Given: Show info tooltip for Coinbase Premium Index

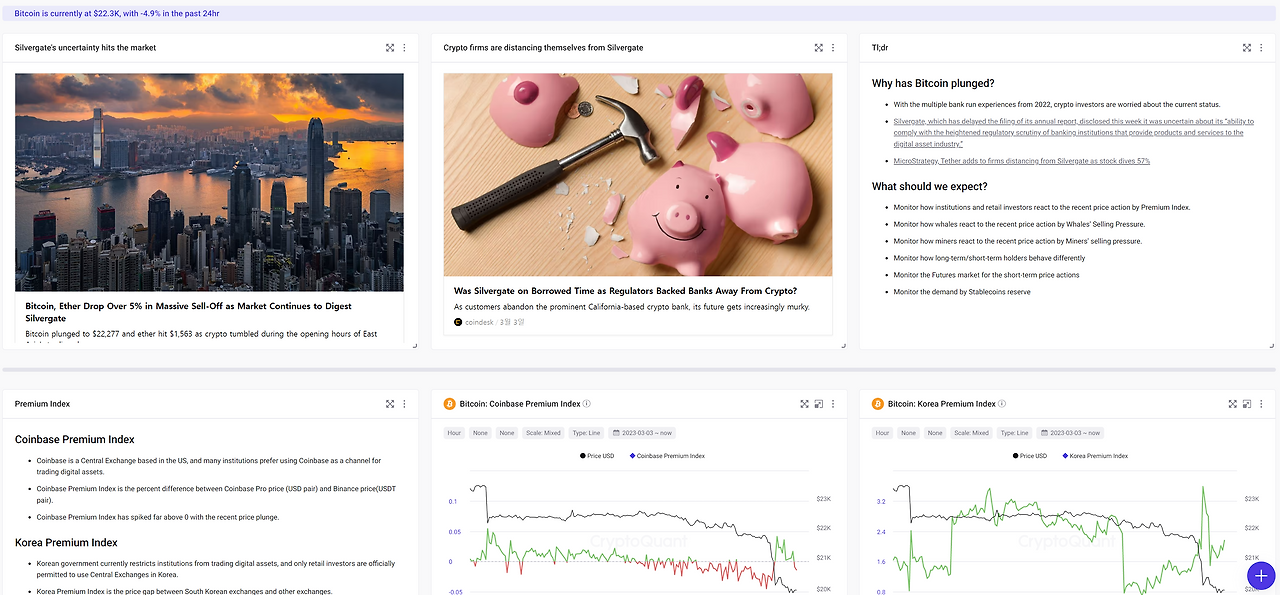Looking at the screenshot, I should coord(587,404).
